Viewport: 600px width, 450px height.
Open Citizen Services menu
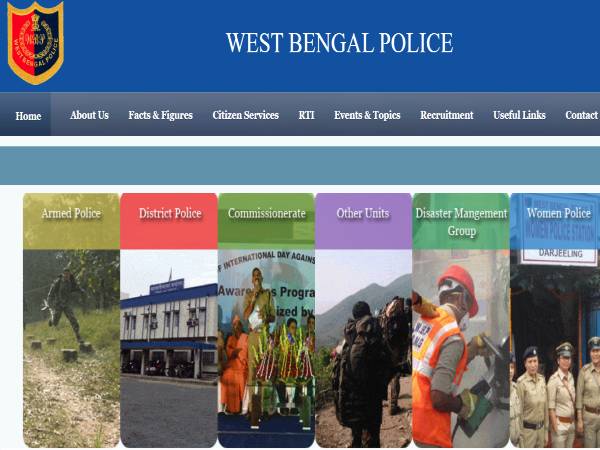click(245, 115)
